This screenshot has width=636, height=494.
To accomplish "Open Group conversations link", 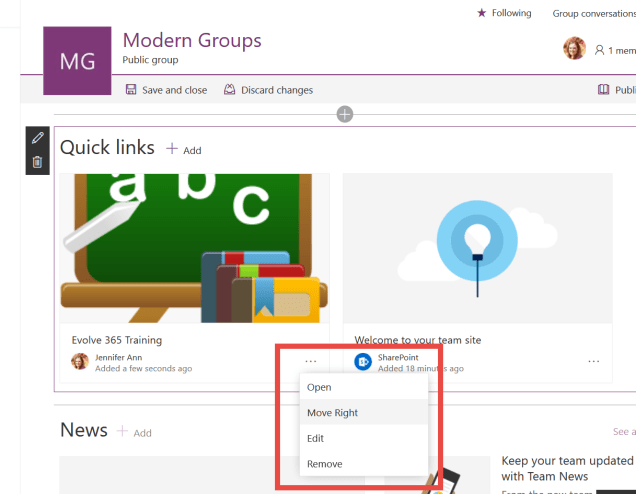I will pyautogui.click(x=593, y=13).
